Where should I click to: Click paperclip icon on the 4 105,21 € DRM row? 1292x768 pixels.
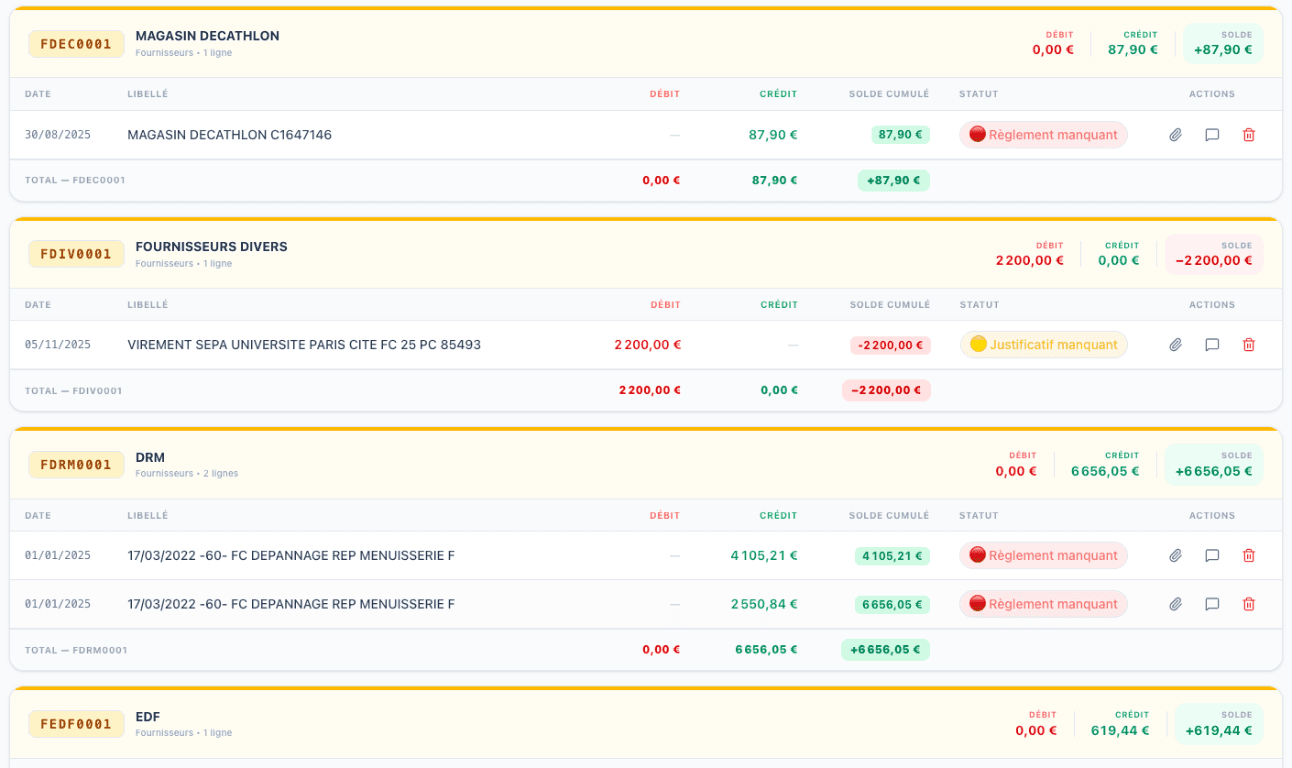[x=1176, y=556]
